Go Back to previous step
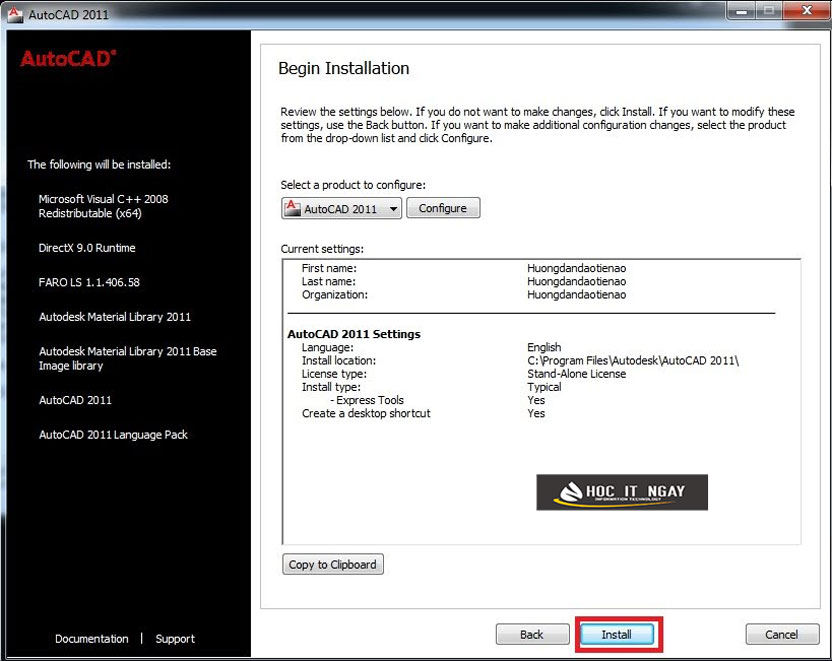Image resolution: width=832 pixels, height=661 pixels. [532, 634]
